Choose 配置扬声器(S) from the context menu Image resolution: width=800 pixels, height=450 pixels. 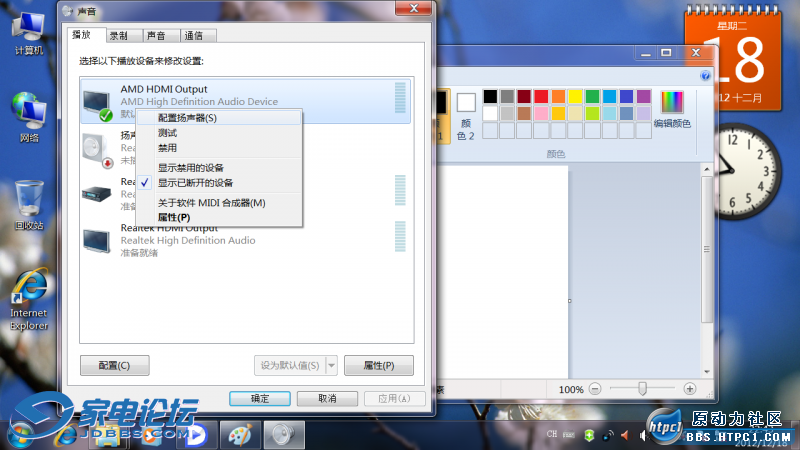click(x=219, y=118)
